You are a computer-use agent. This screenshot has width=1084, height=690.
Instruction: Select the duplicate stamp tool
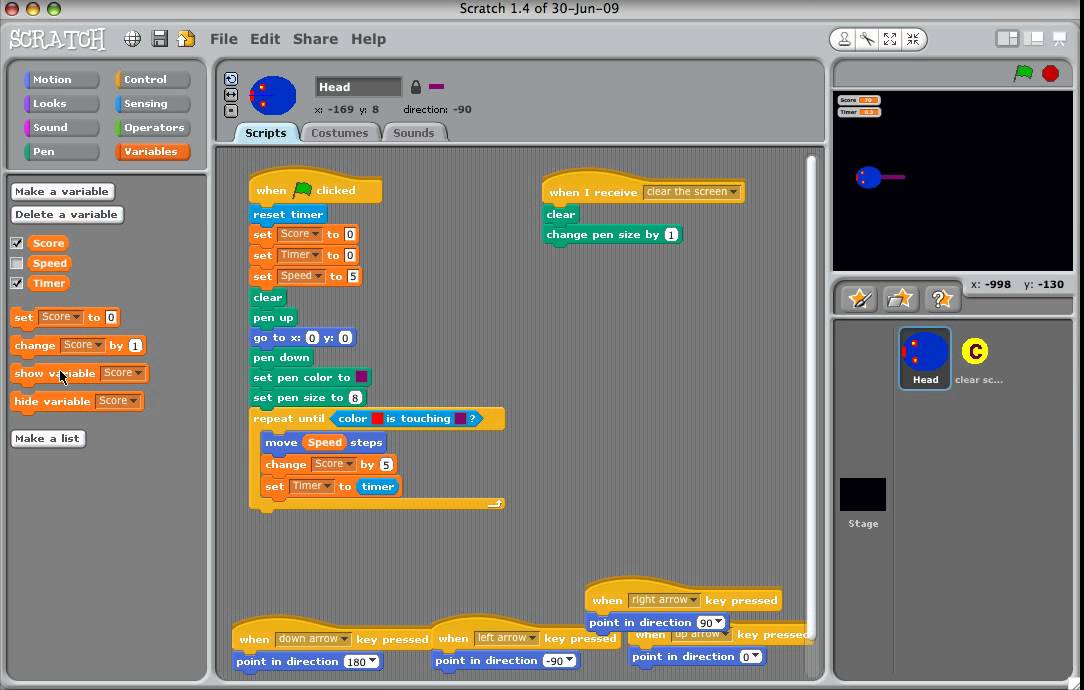[x=844, y=39]
